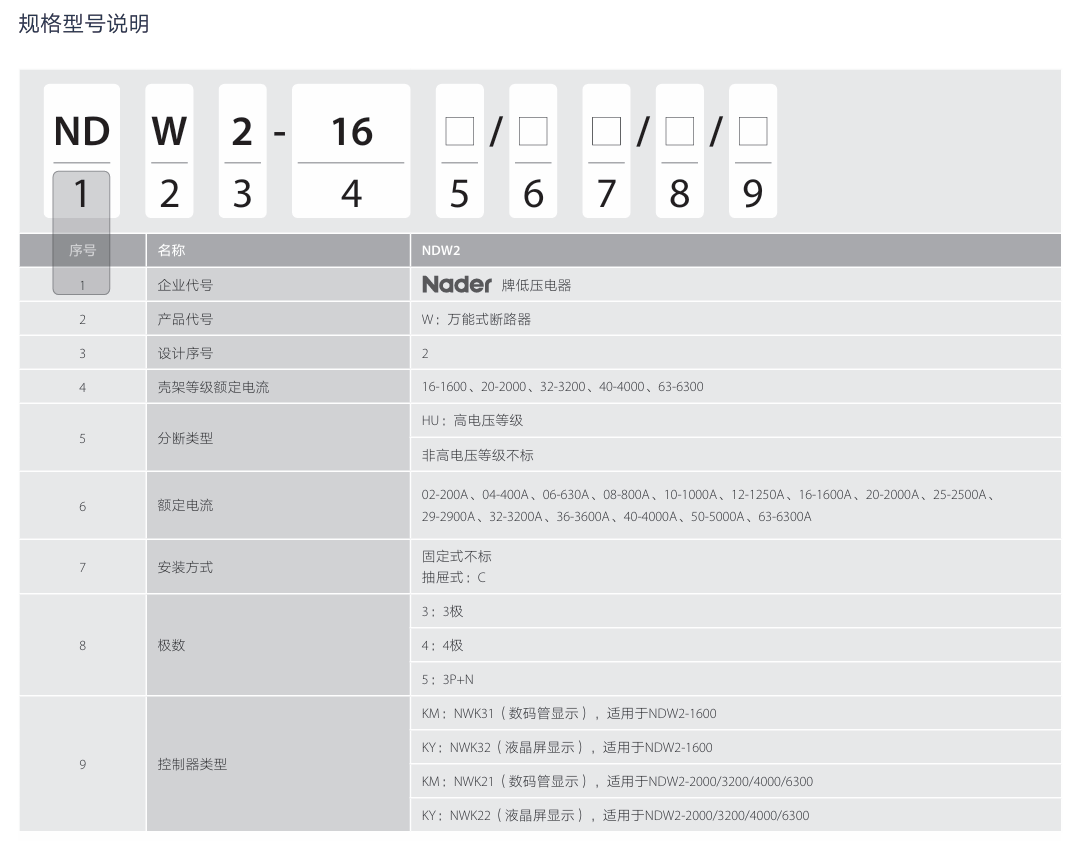Select the empty box above number 6

click(533, 131)
